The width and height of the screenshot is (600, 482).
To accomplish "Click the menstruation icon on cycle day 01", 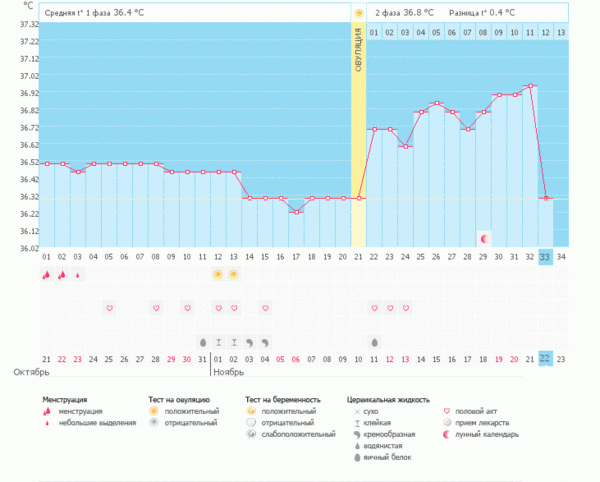I will click(x=47, y=274).
